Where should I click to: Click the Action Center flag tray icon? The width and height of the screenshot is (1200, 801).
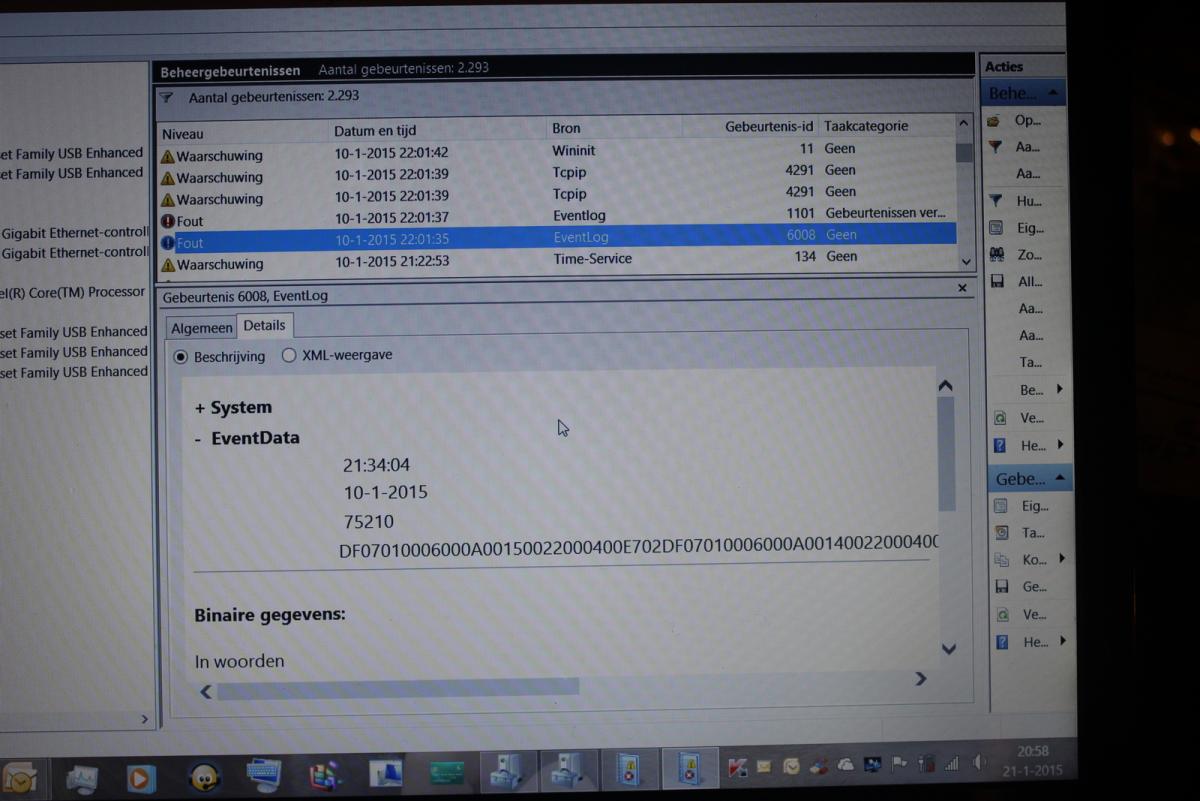[x=900, y=764]
